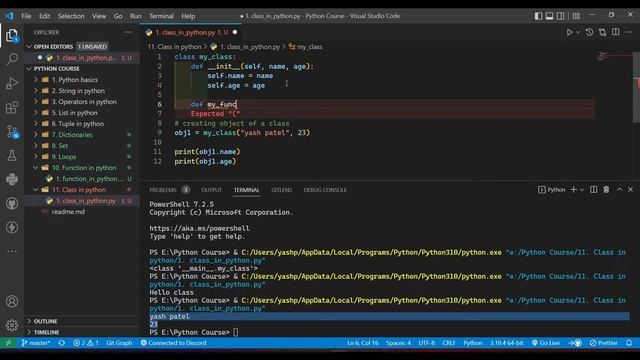Open the GitHub view in activity bar
Image resolution: width=640 pixels, height=360 pixels.
click(x=12, y=203)
